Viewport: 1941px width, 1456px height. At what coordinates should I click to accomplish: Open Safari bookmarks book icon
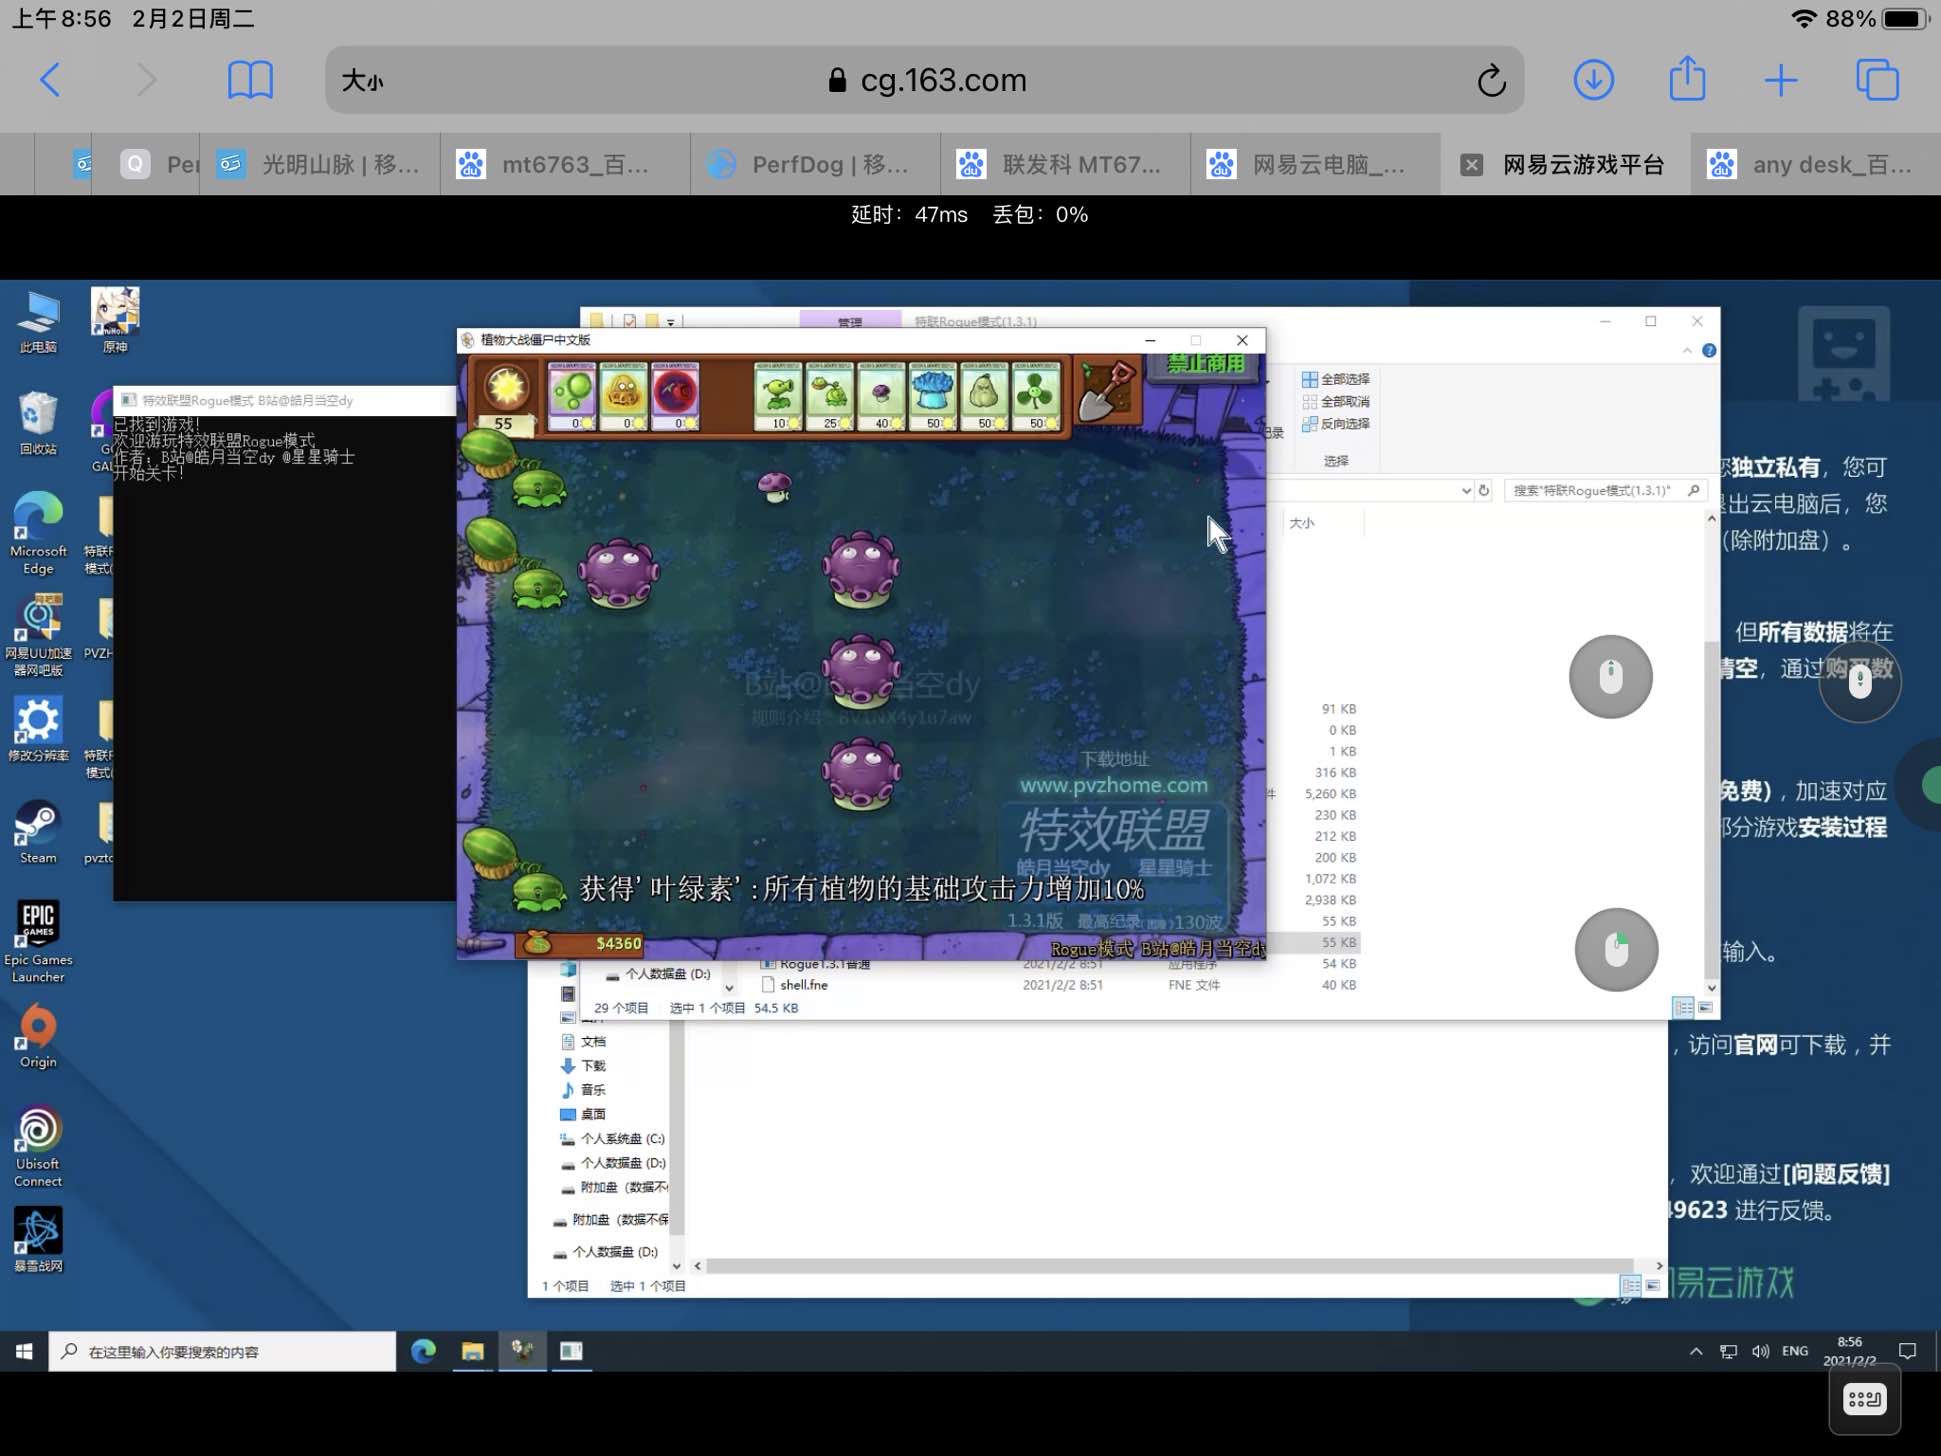250,80
